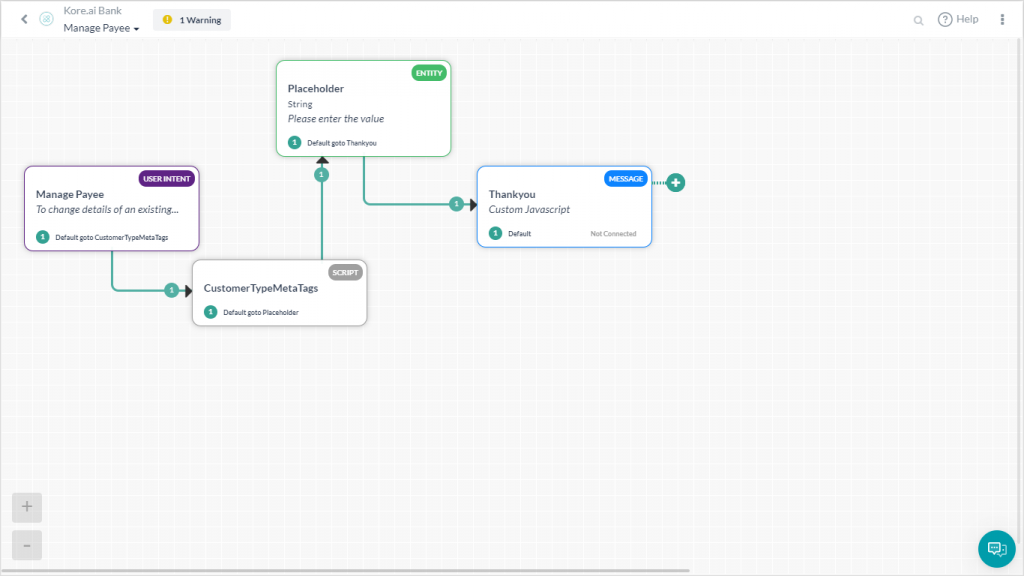This screenshot has height=576, width=1024.
Task: Select the MESSAGE tag on the Thankyou node
Action: click(625, 178)
